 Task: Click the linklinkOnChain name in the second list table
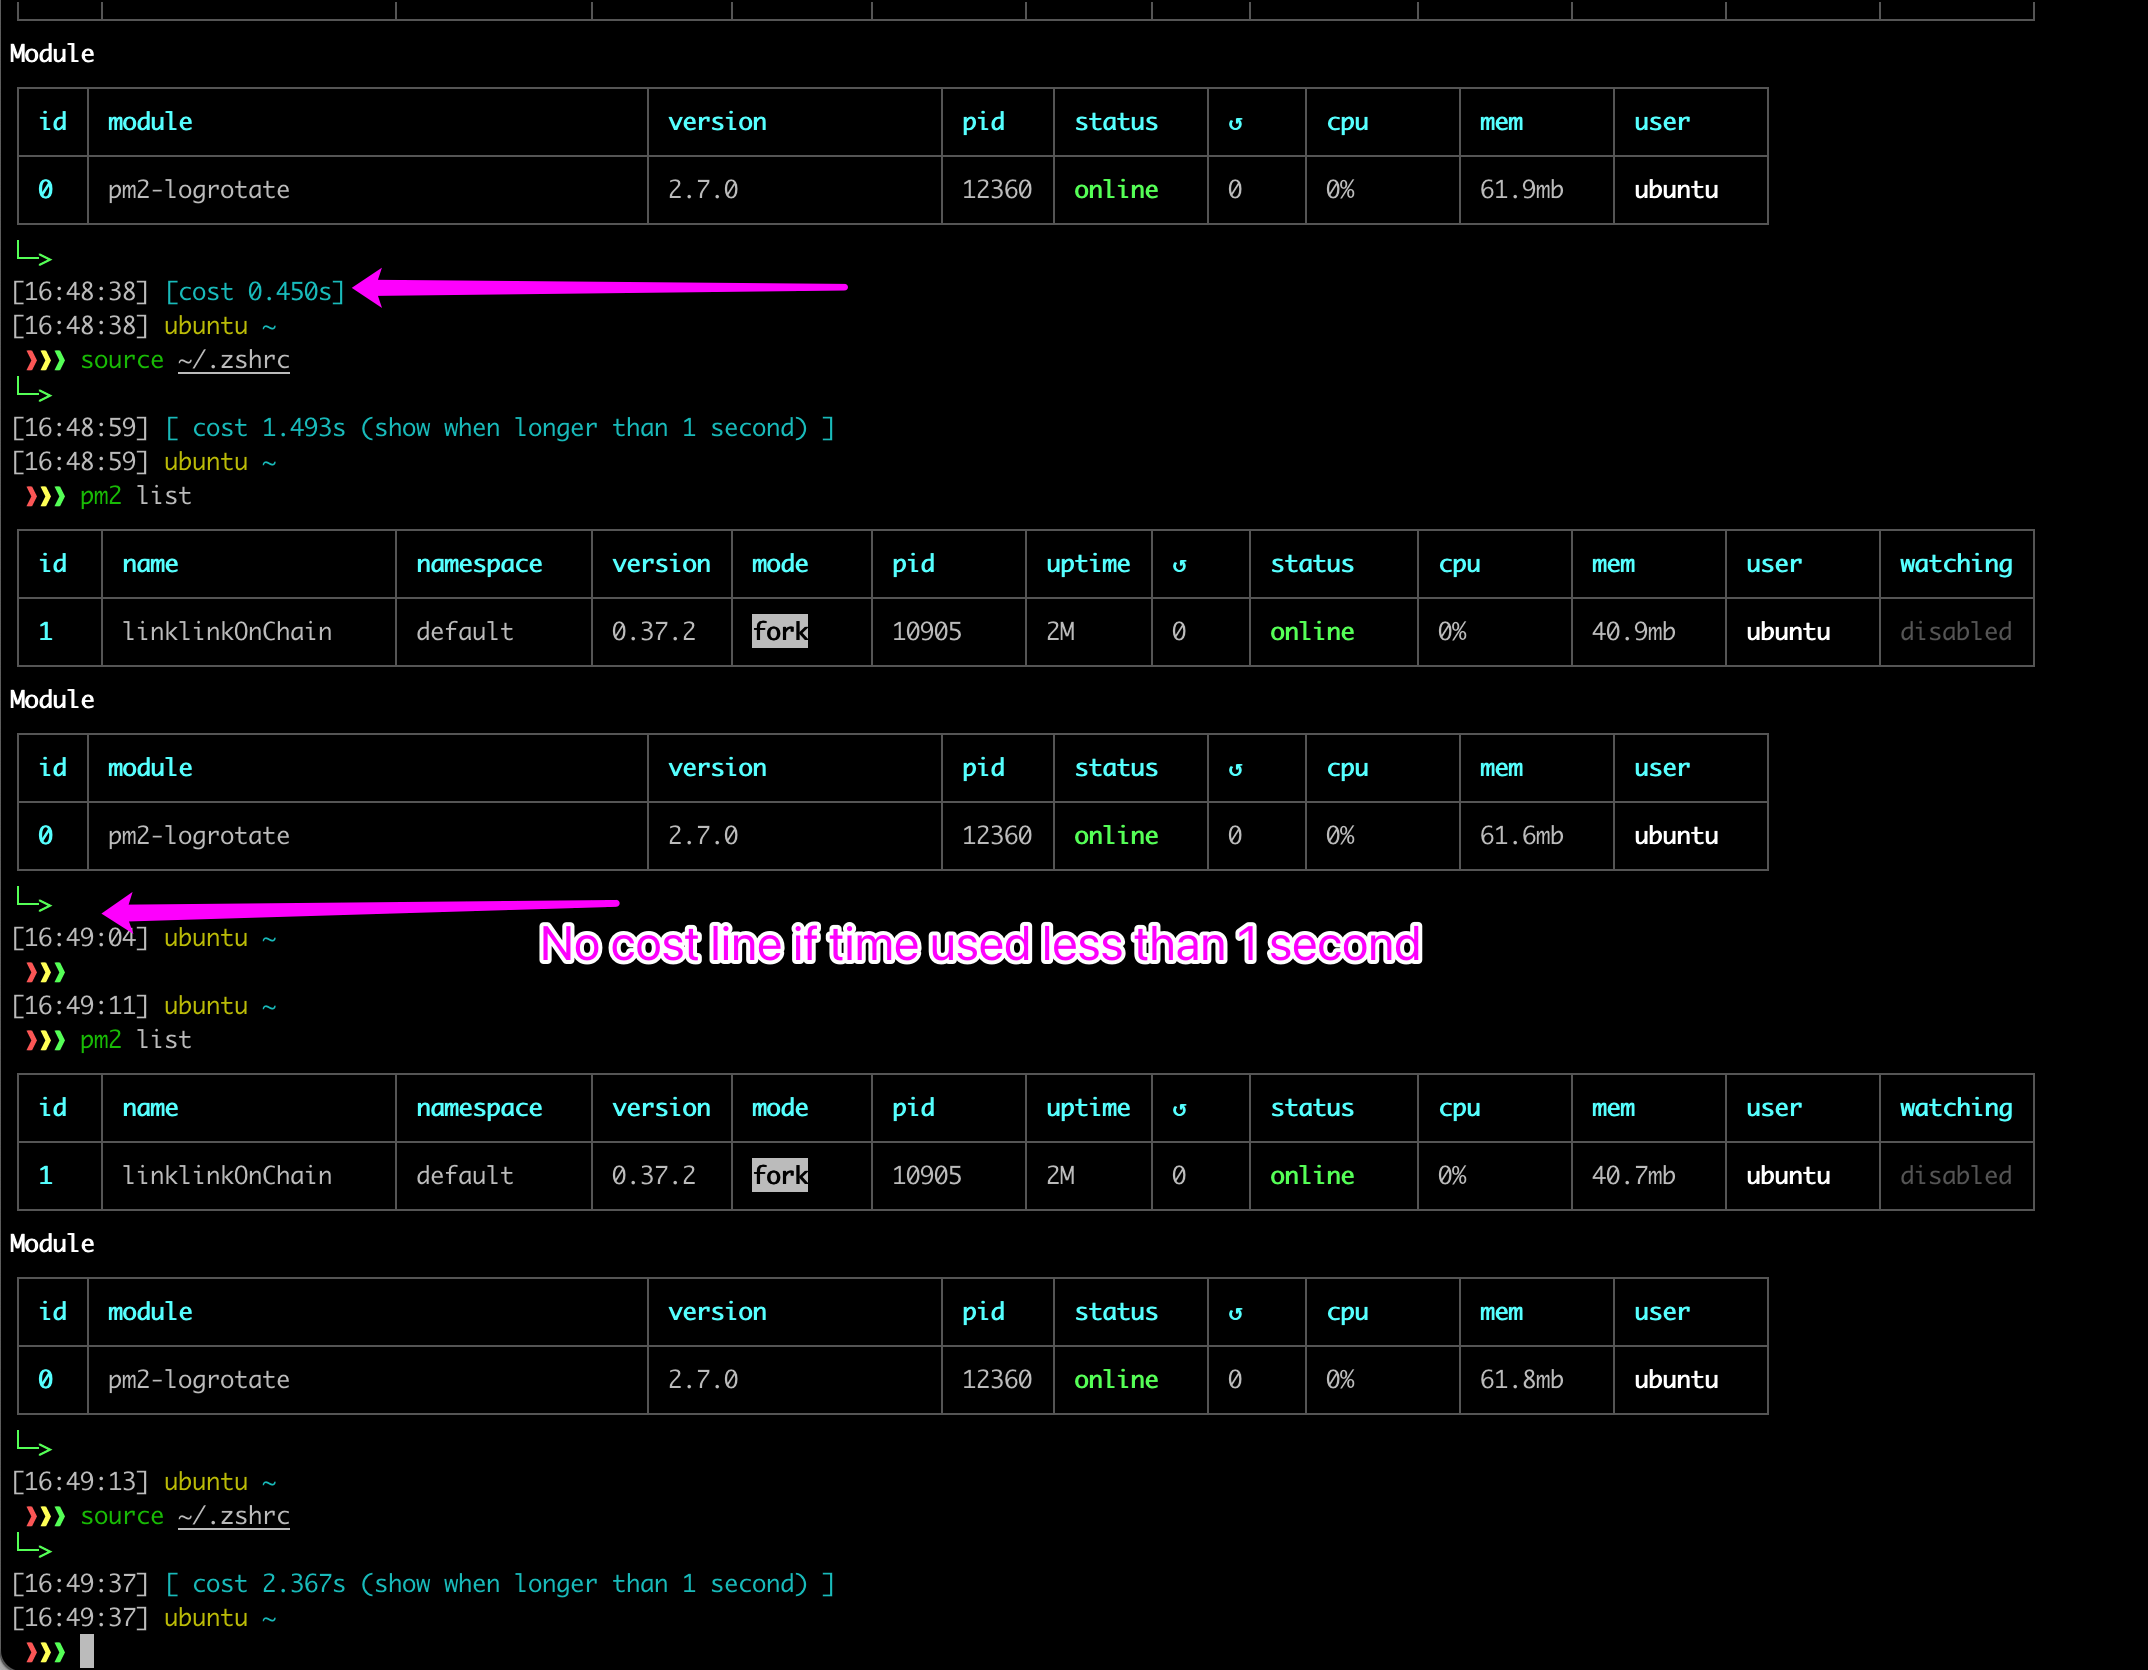pyautogui.click(x=227, y=1175)
